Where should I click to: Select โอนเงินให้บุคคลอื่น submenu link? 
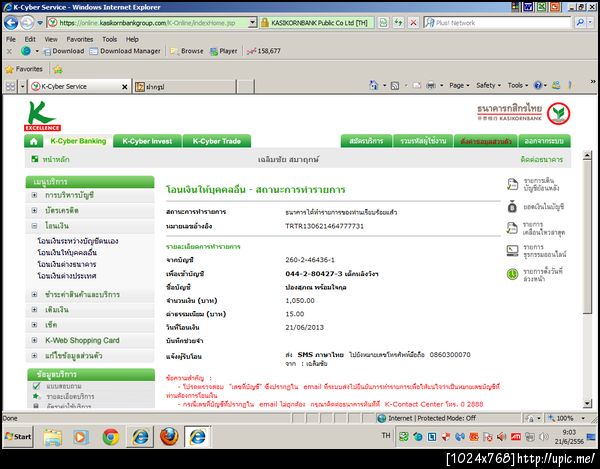coord(67,252)
